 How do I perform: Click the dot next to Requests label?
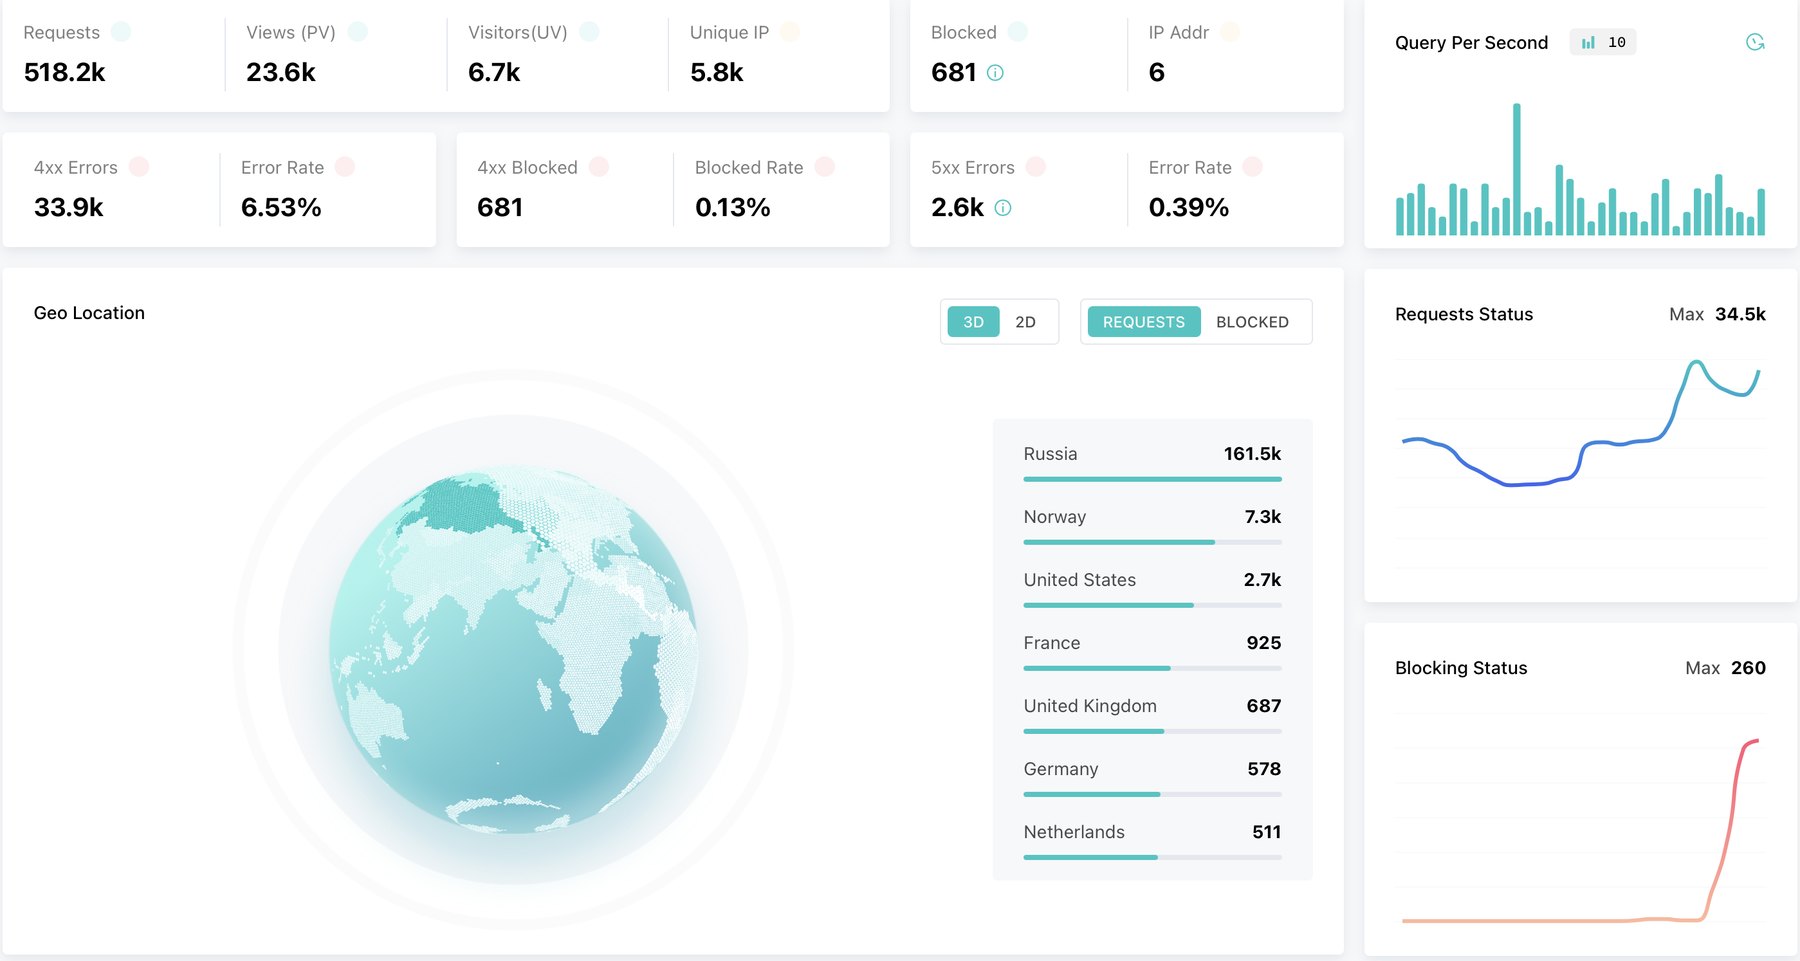[121, 32]
